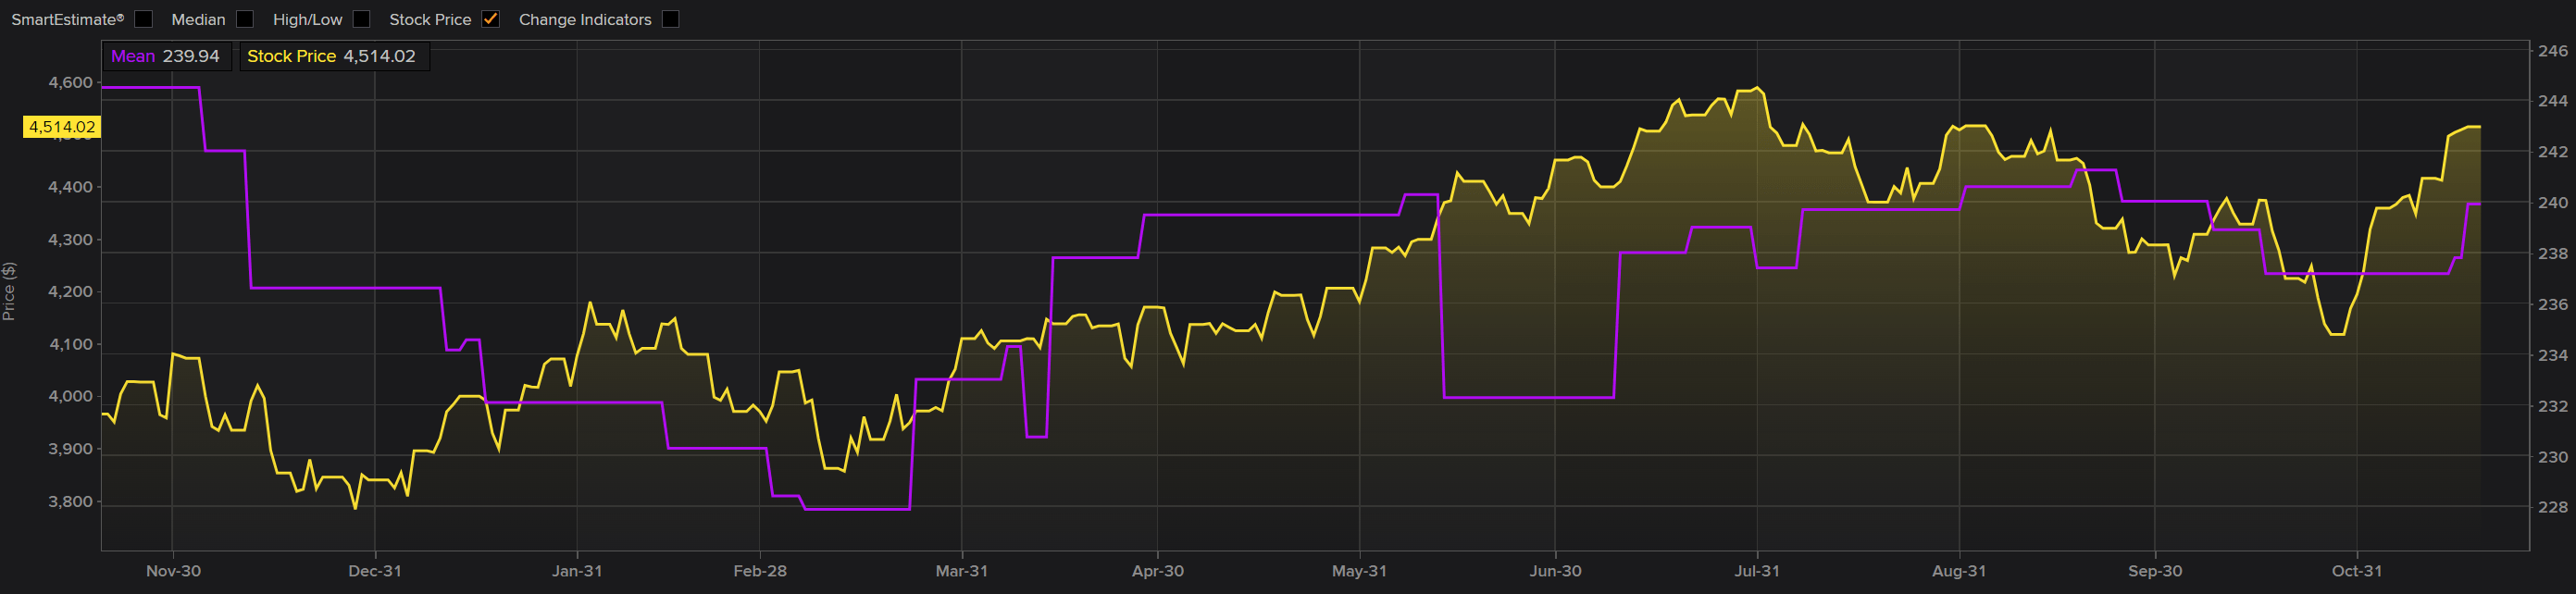Click the Jun-30 date axis label

coord(1556,571)
